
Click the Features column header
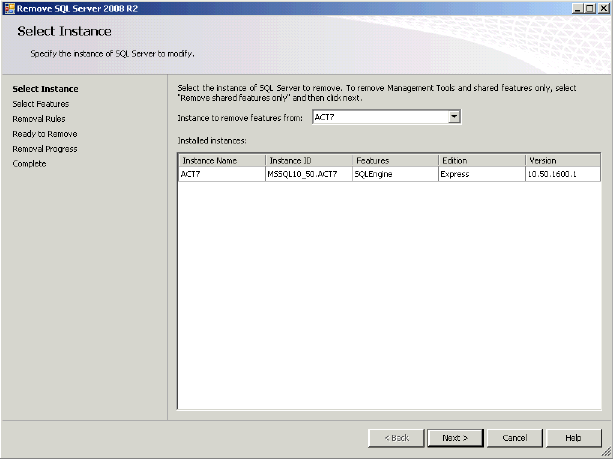[x=395, y=161]
